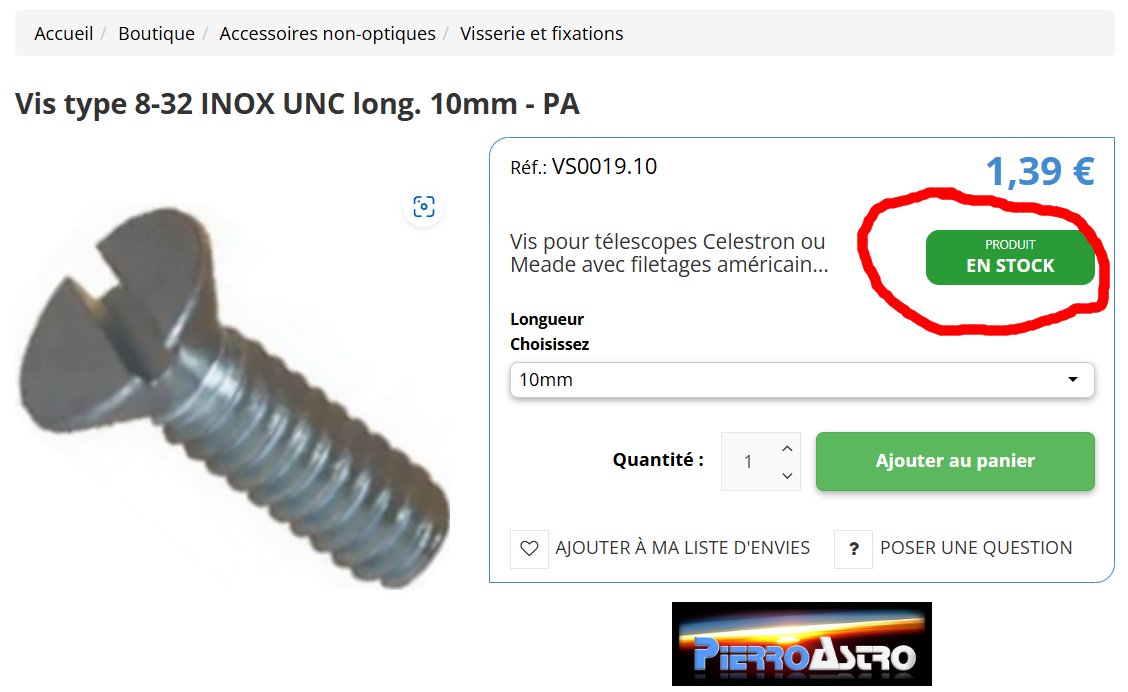1128x692 pixels.
Task: Click the heart wishlist icon
Action: click(529, 549)
